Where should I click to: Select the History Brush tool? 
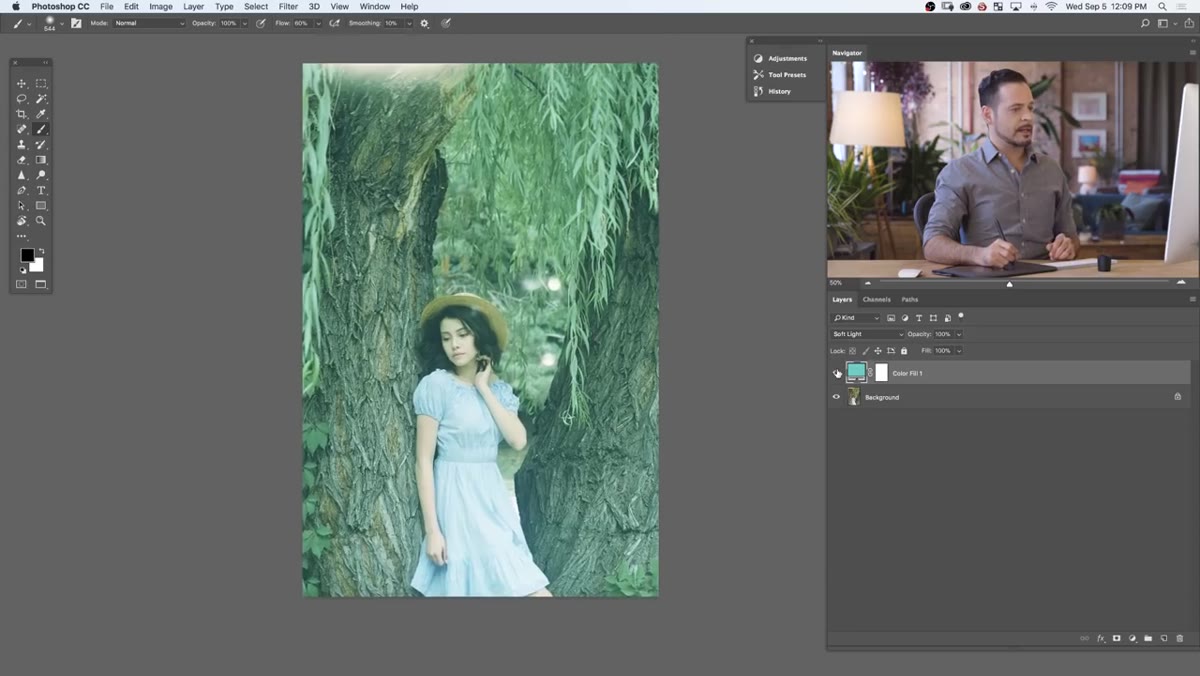41,145
